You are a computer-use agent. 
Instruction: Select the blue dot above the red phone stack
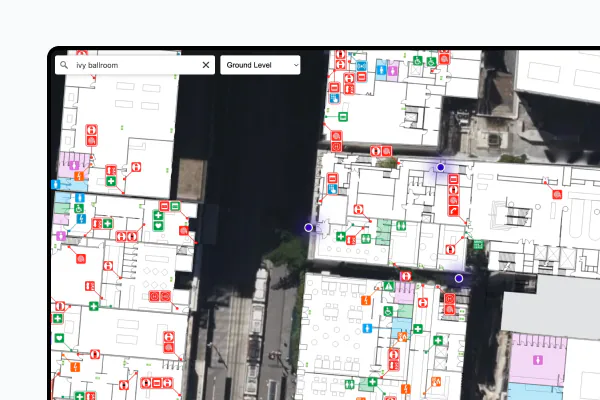tap(440, 167)
